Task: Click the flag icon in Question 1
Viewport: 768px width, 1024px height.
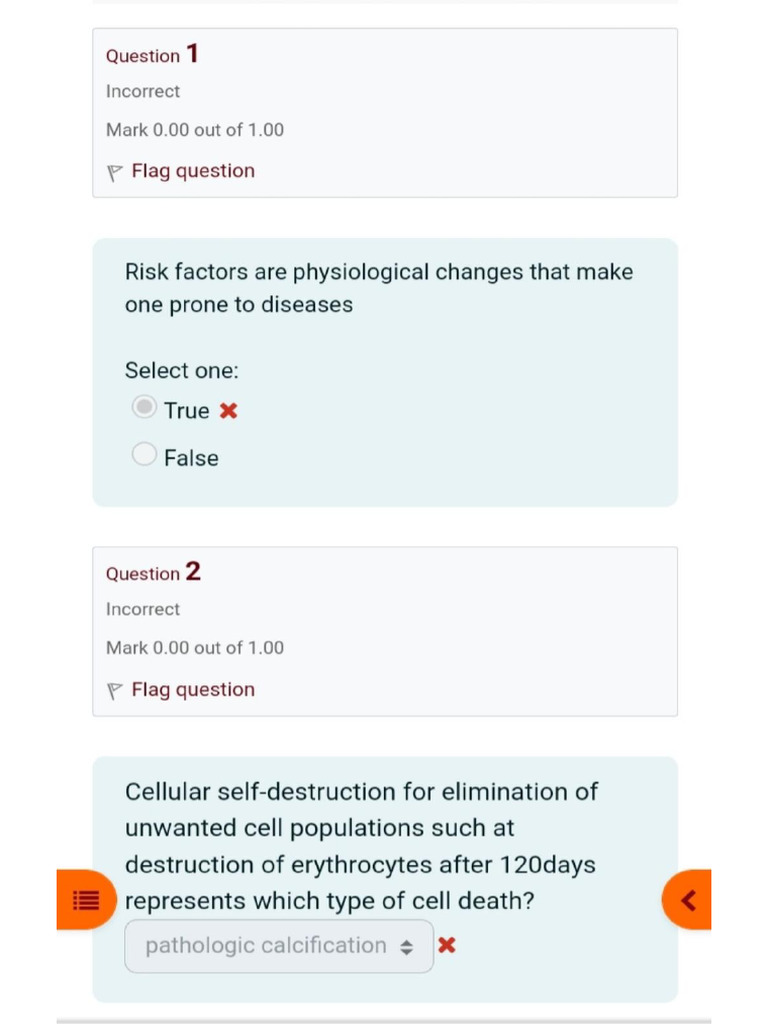Action: click(114, 172)
